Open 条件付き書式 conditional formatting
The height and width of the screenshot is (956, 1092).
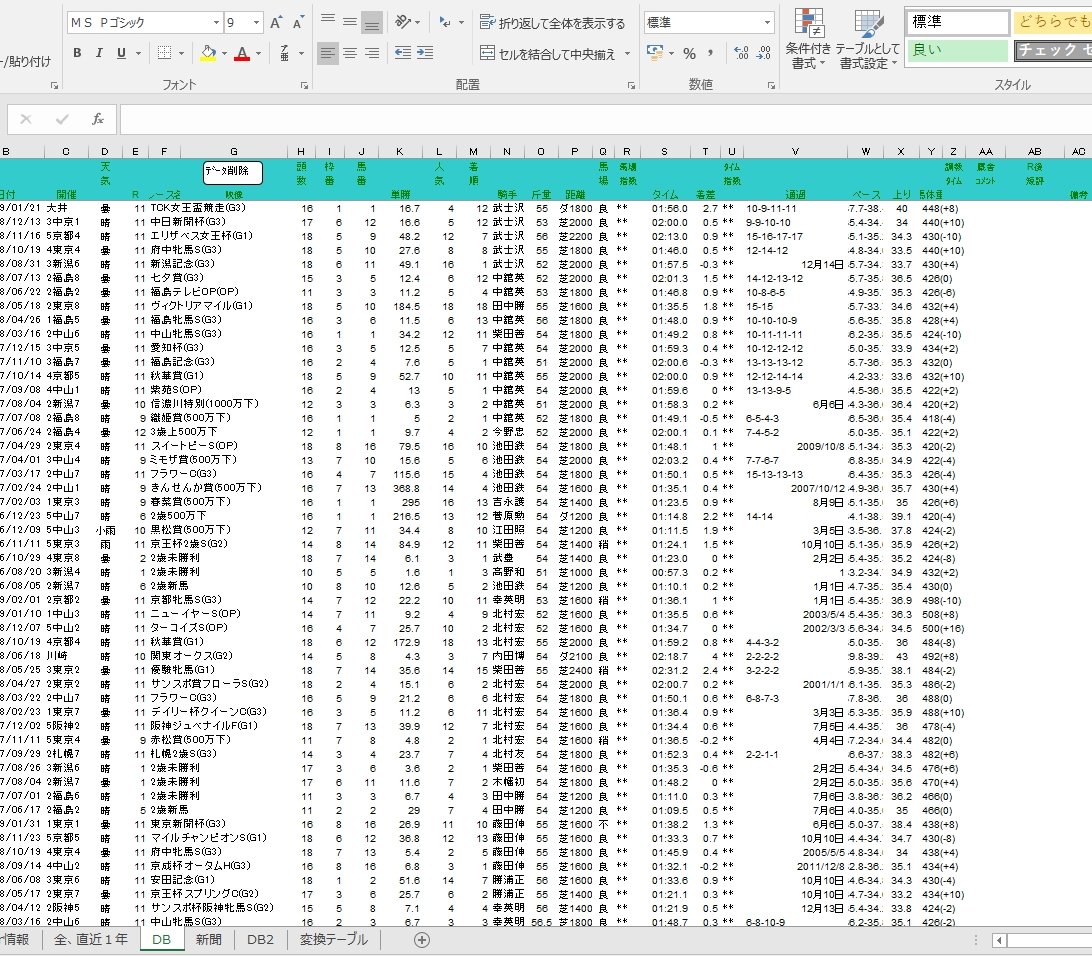click(808, 39)
